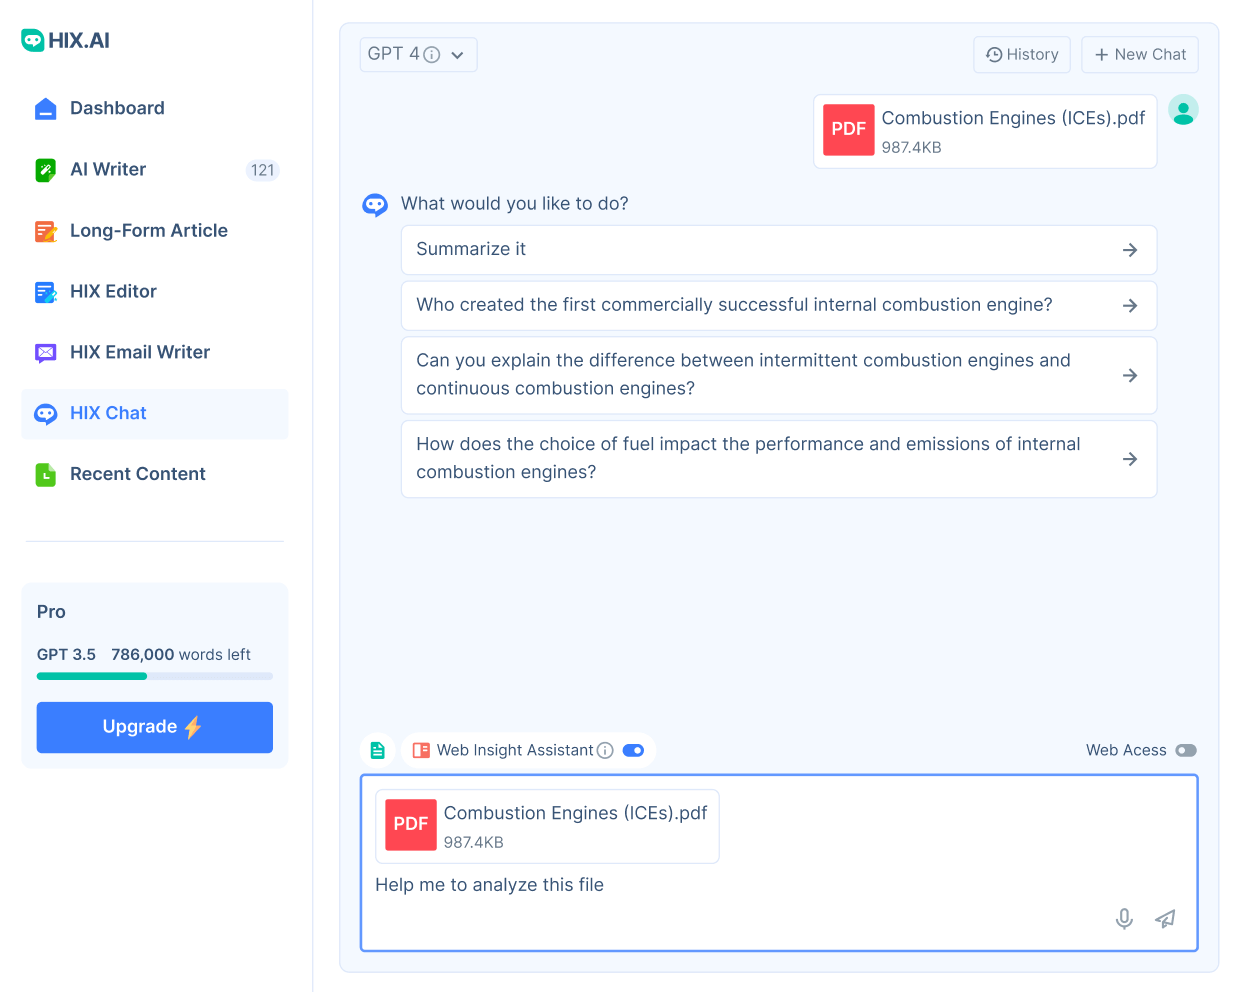Image resolution: width=1240 pixels, height=992 pixels.
Task: Click the 786,000 words left text
Action: 181,655
